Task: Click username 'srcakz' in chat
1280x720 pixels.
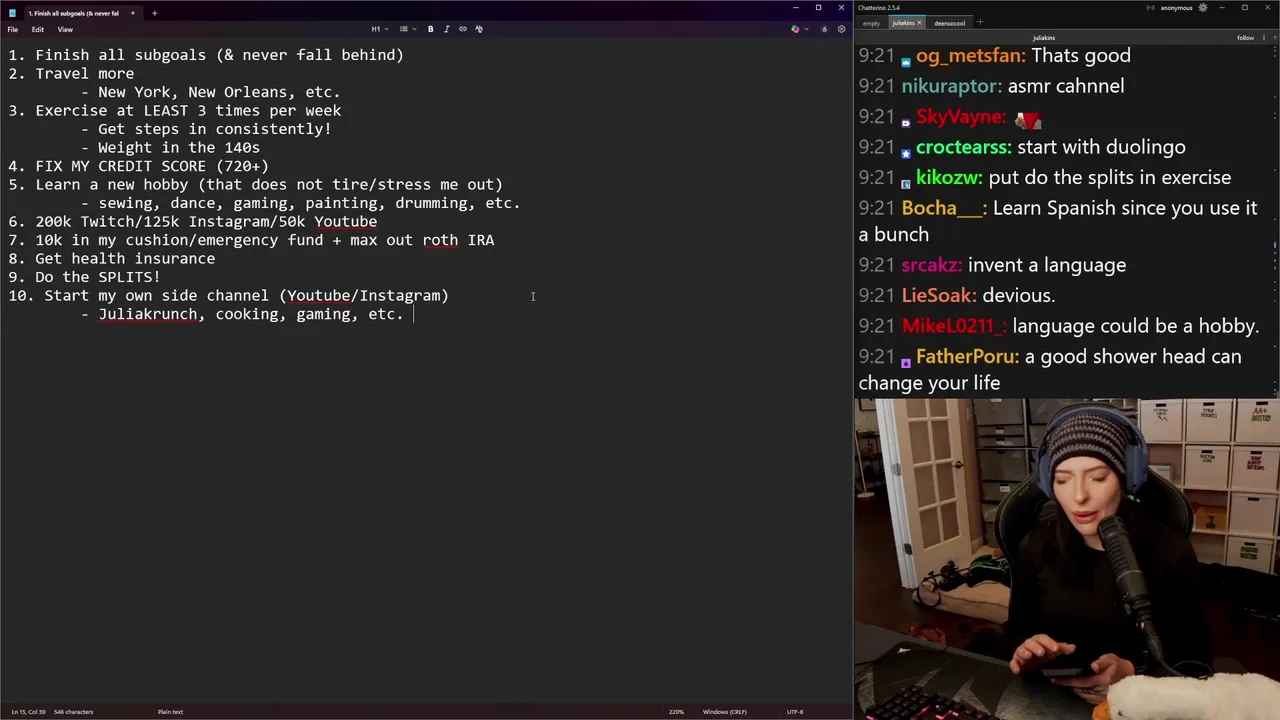Action: click(931, 265)
